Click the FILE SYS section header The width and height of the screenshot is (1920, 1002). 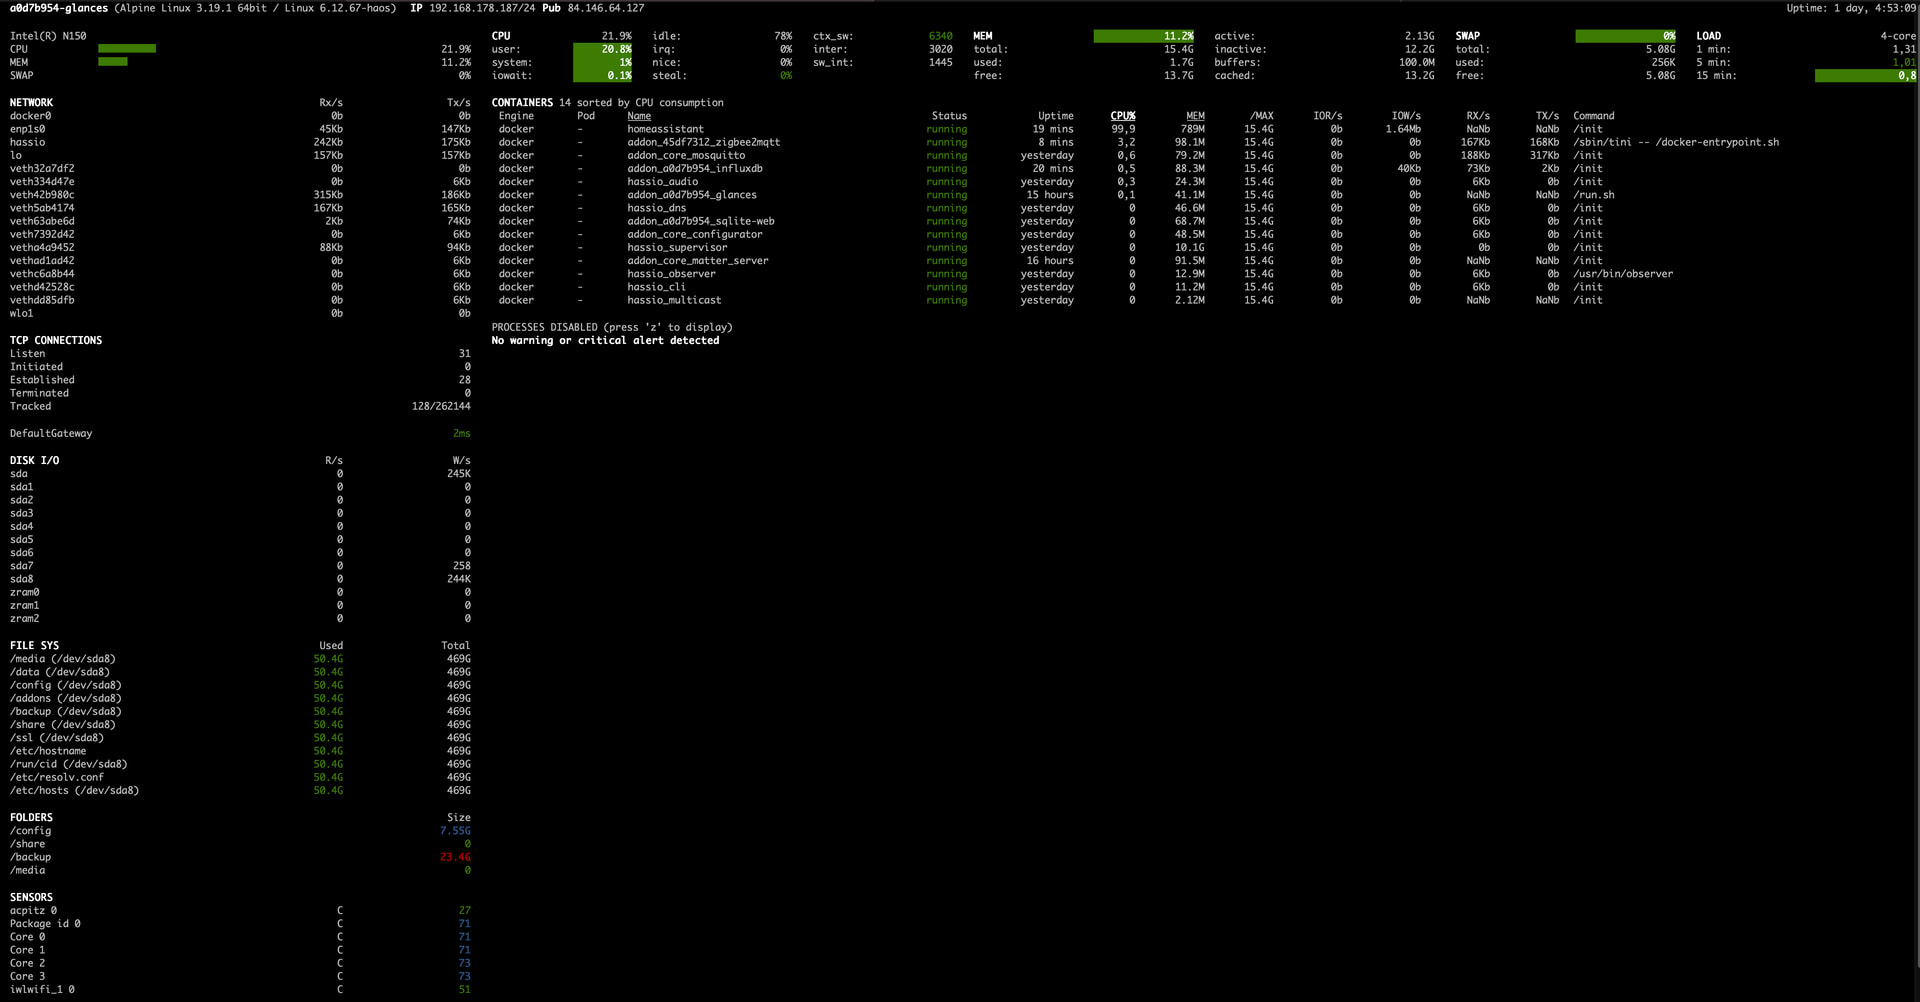coord(34,646)
